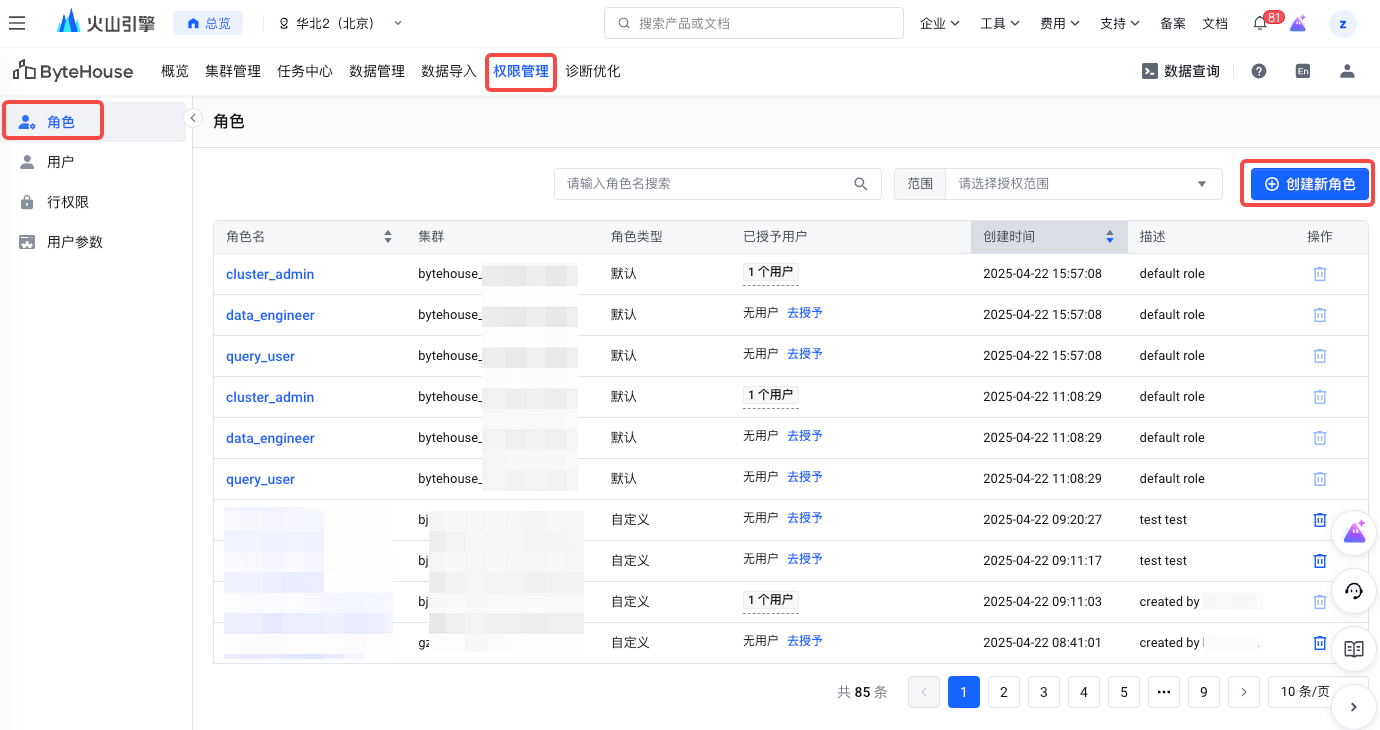The height and width of the screenshot is (730, 1380).
Task: Collapse the left sidebar panel
Action: [193, 118]
